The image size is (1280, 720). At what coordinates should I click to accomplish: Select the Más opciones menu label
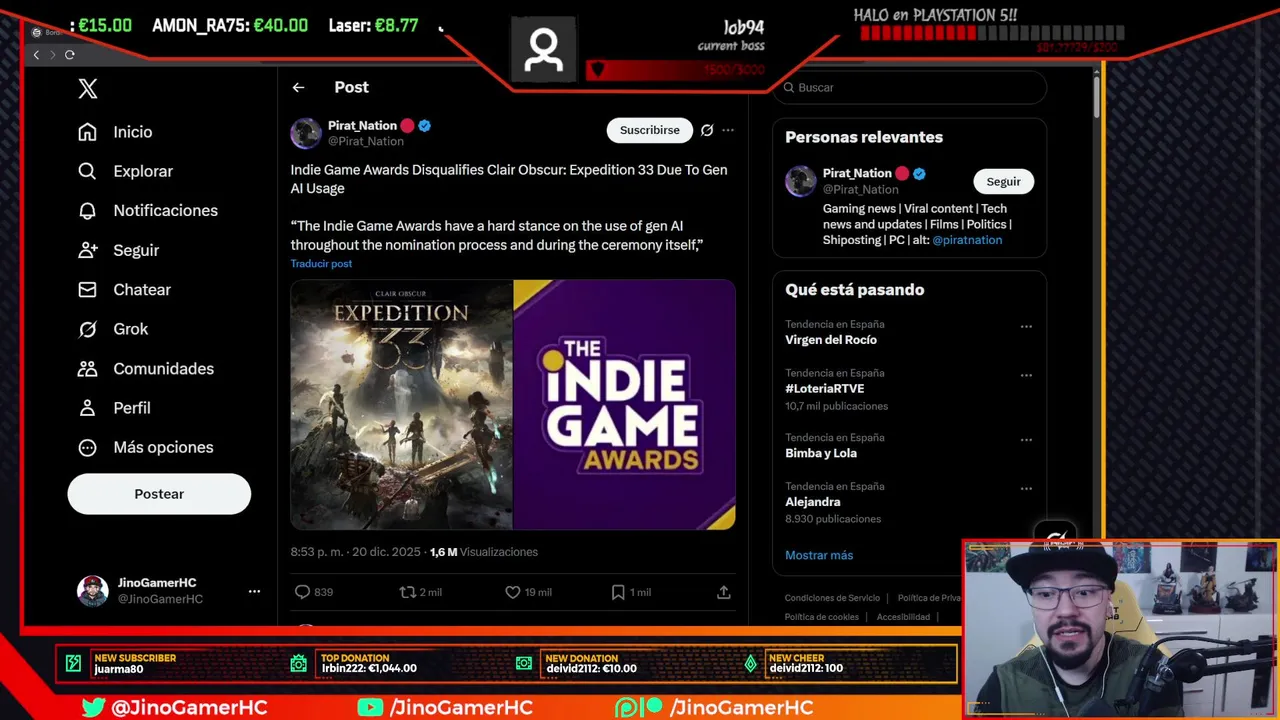pyautogui.click(x=163, y=447)
